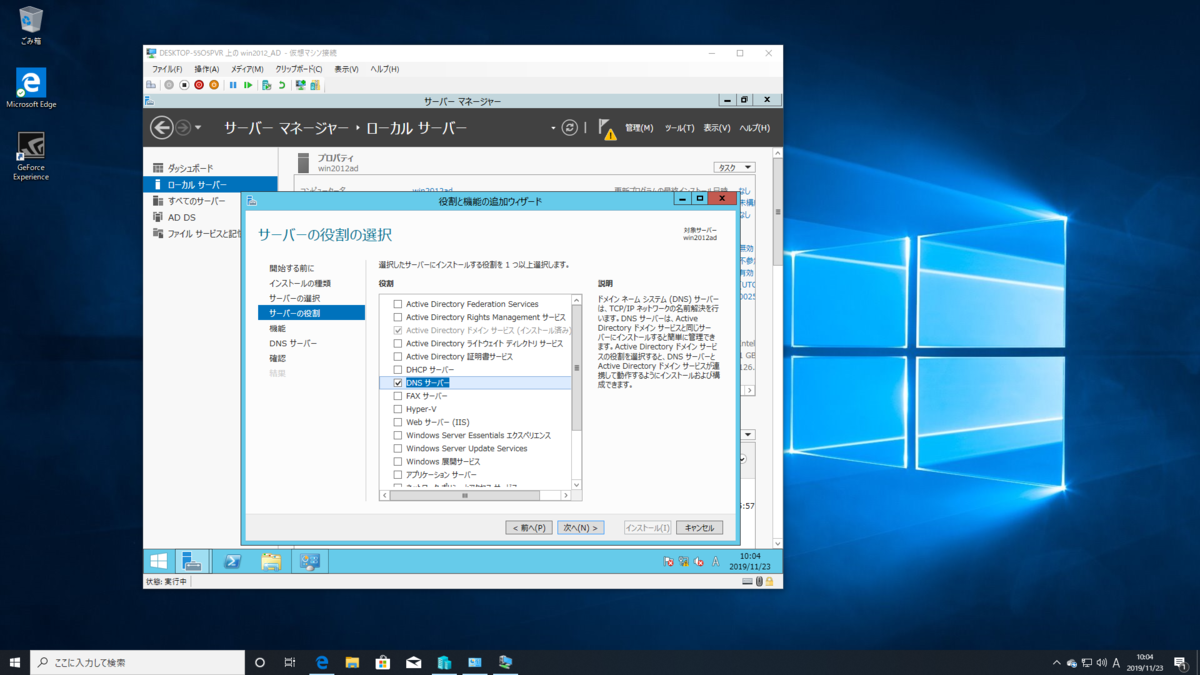This screenshot has width=1200, height=675.
Task: Open File Explorer in VM taskbar
Action: (271, 562)
